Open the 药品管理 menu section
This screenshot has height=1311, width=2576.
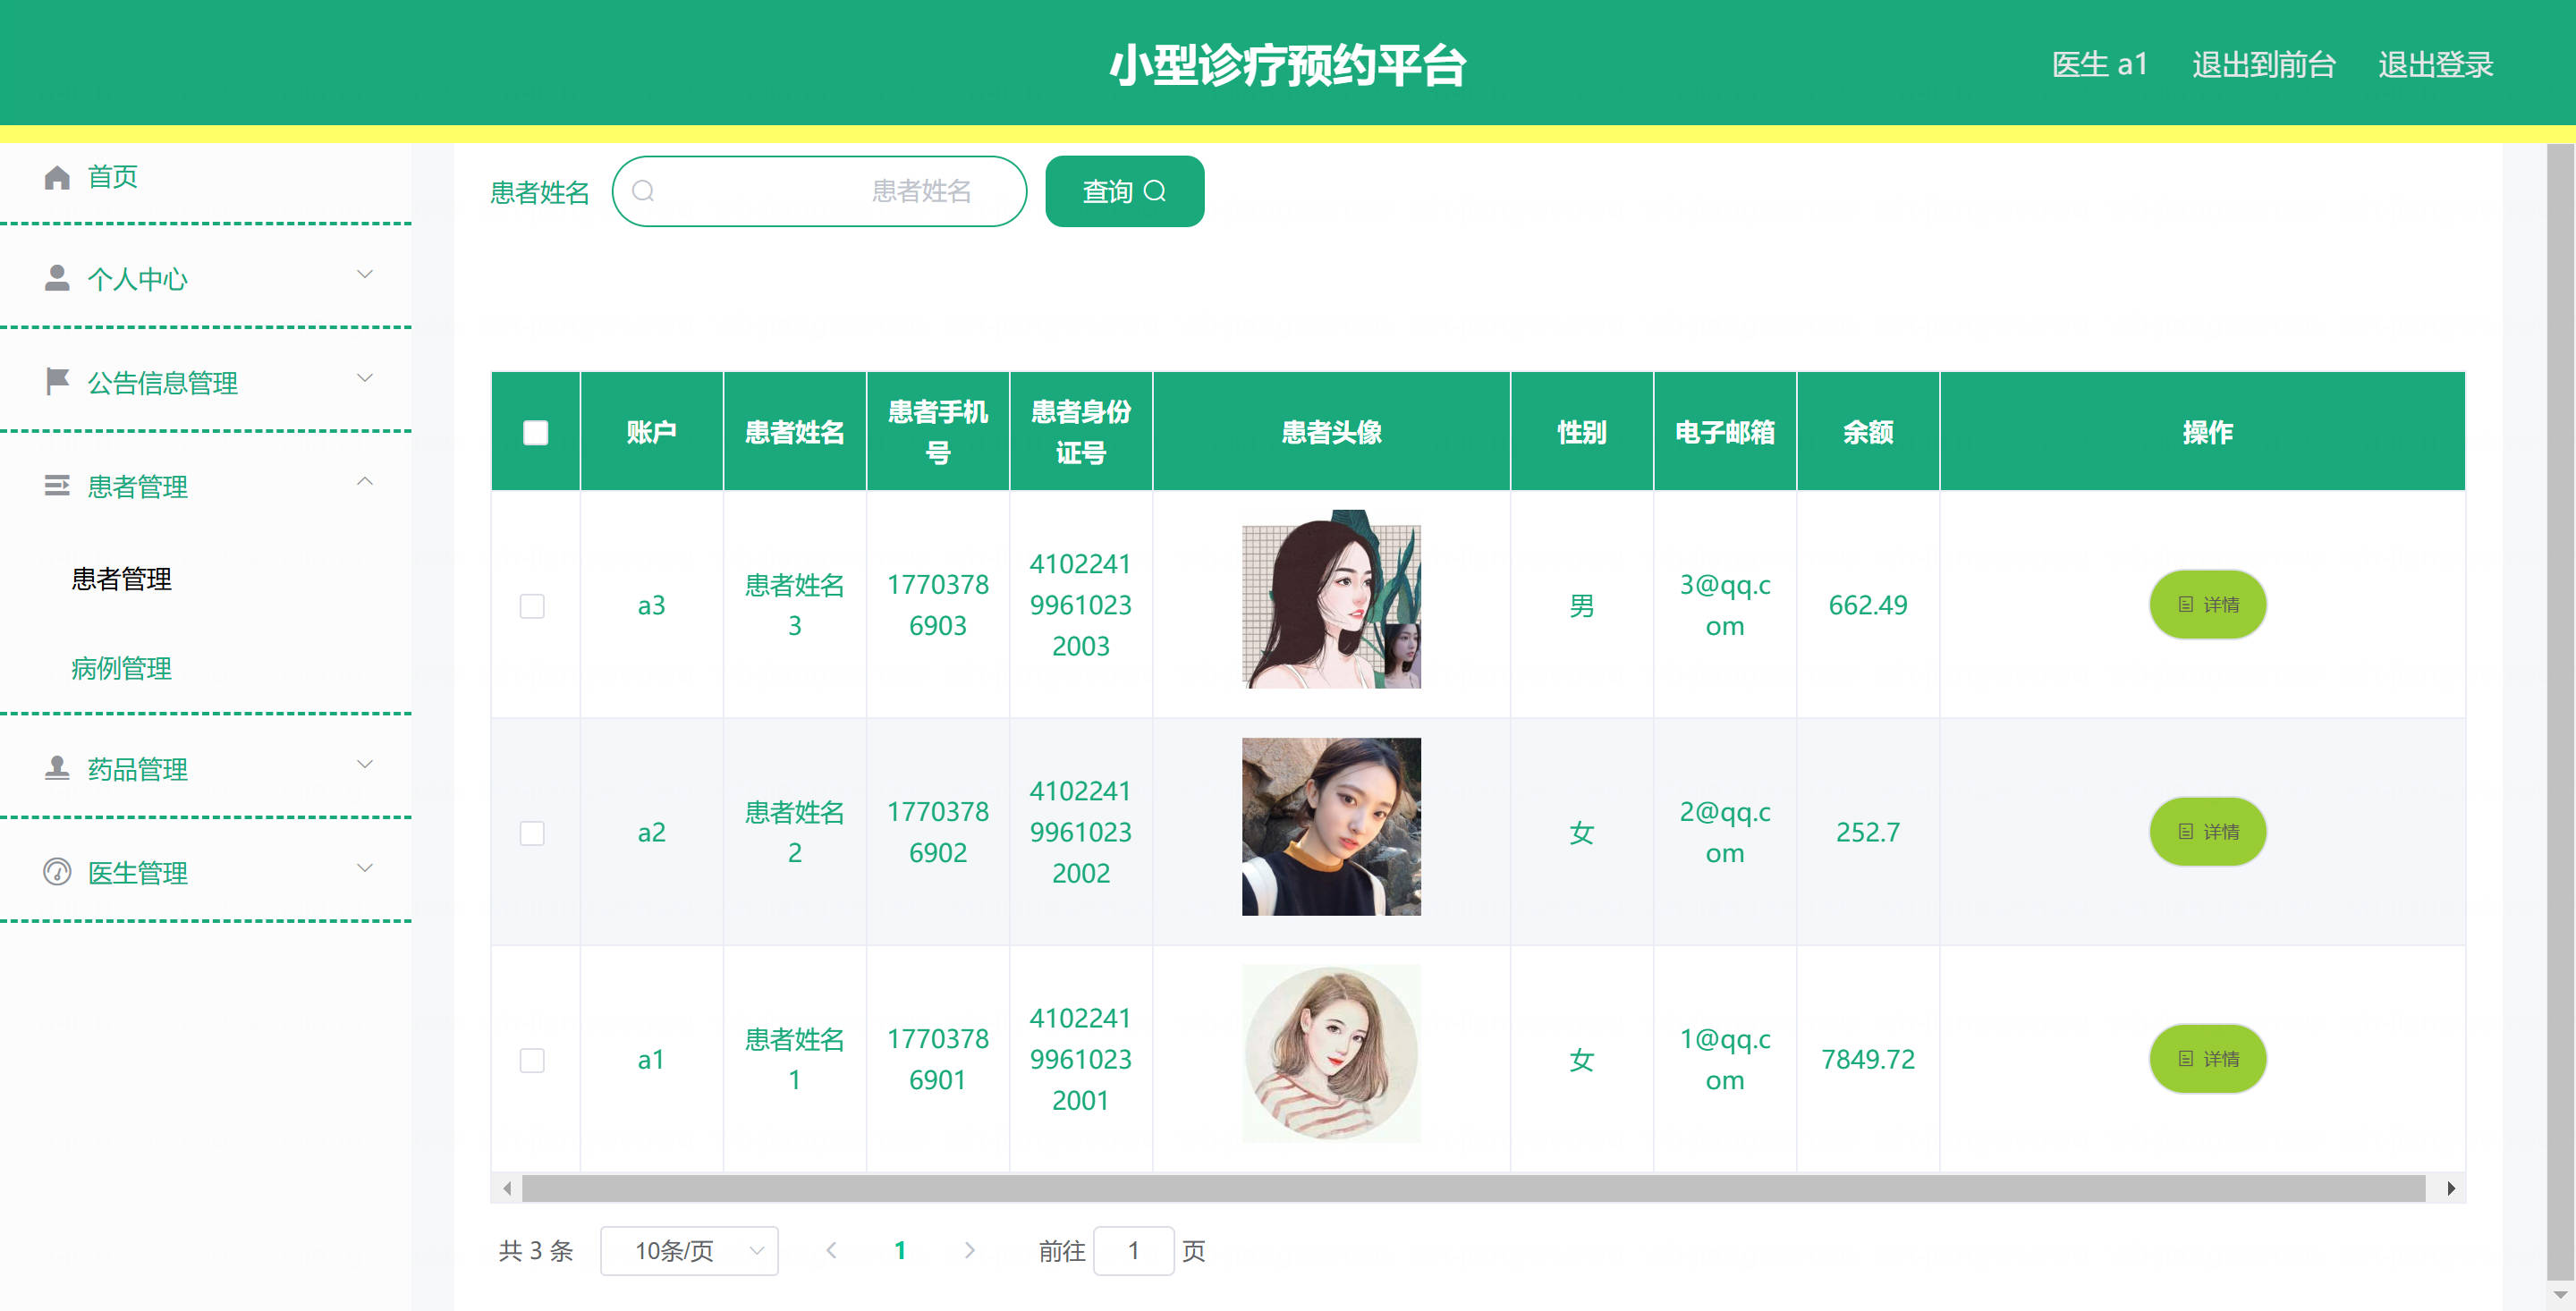pyautogui.click(x=206, y=768)
